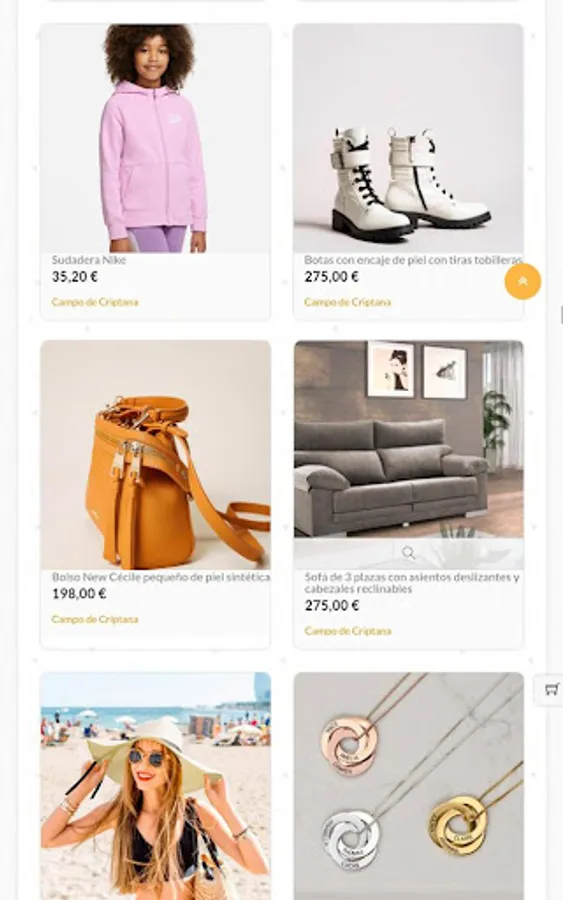Open the pink Nike hoodie product image
Screen dimensions: 563x900
coord(155,138)
